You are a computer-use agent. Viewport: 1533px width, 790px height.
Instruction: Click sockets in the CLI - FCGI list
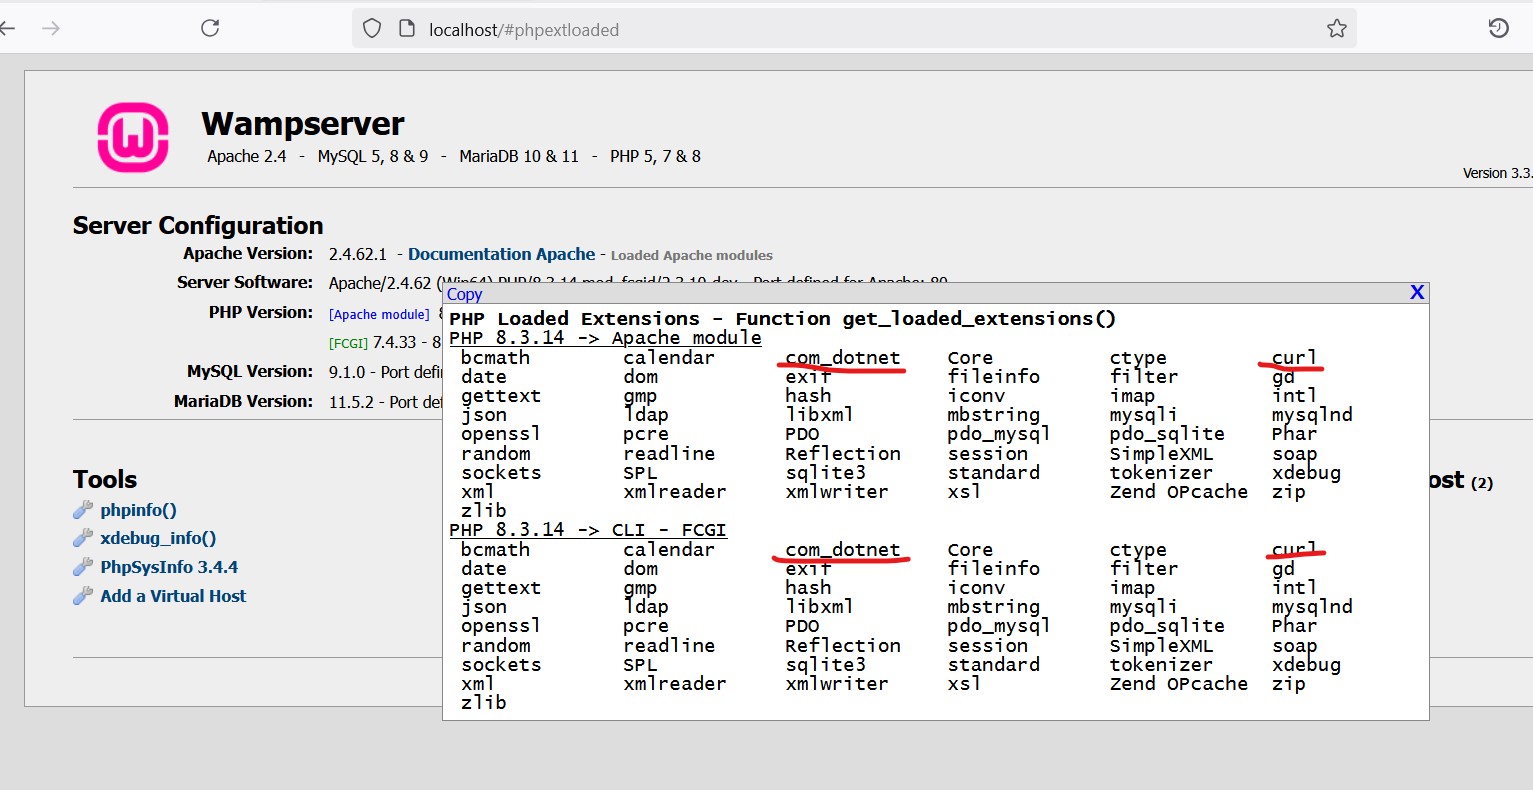coord(501,665)
